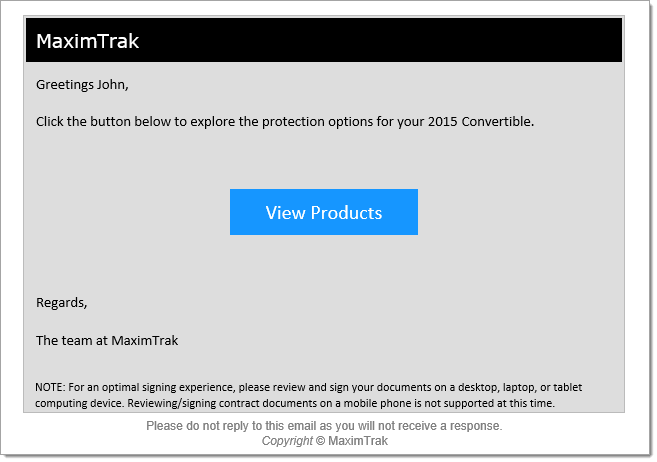The height and width of the screenshot is (462, 657).
Task: Click the 'Greetings John,' salutation line
Action: 82,85
